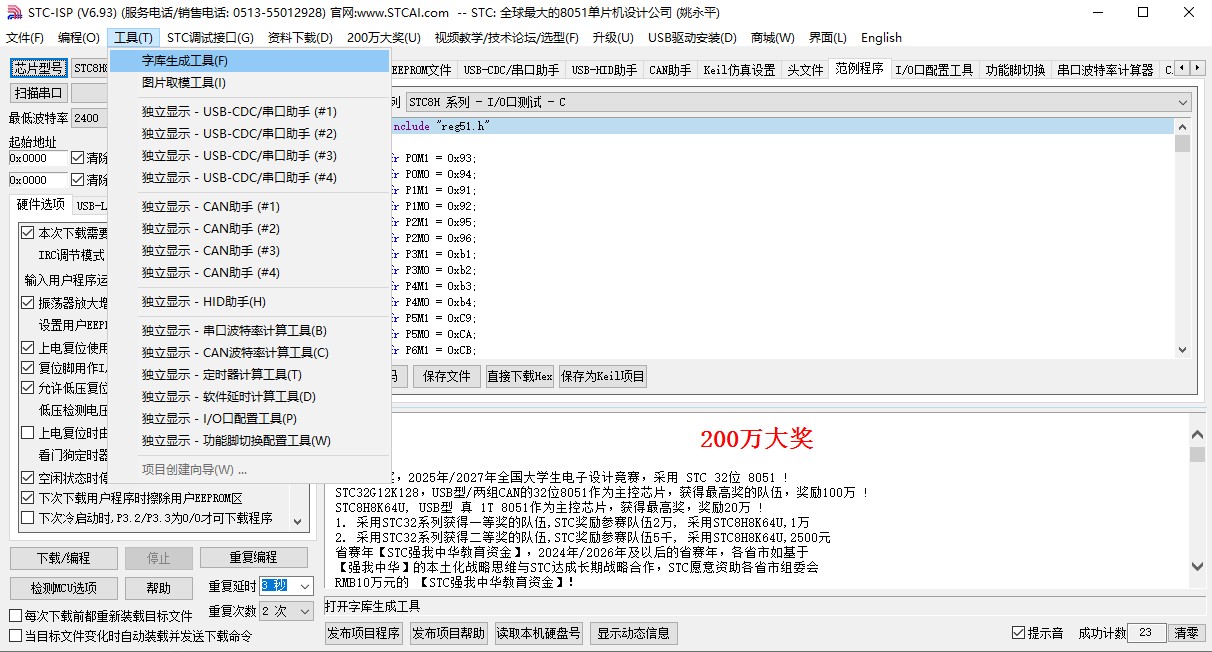Open the 升级(U) menu
This screenshot has width=1212, height=652.
tap(613, 38)
